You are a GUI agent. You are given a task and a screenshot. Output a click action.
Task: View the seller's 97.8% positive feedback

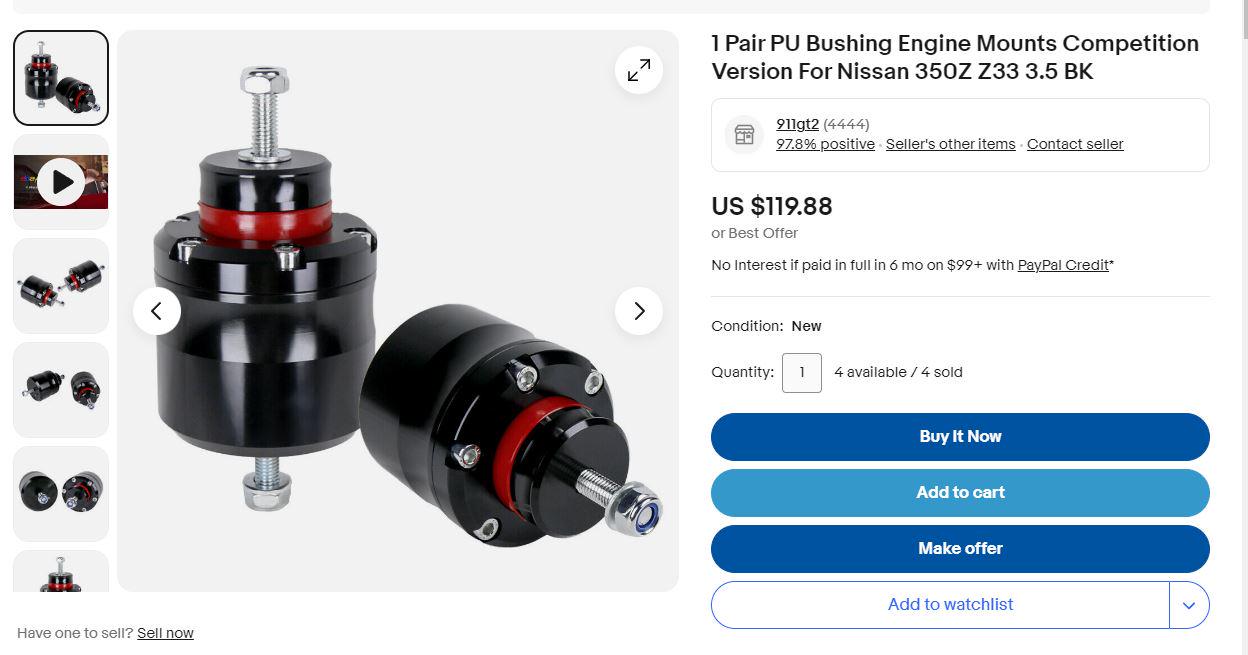point(825,144)
